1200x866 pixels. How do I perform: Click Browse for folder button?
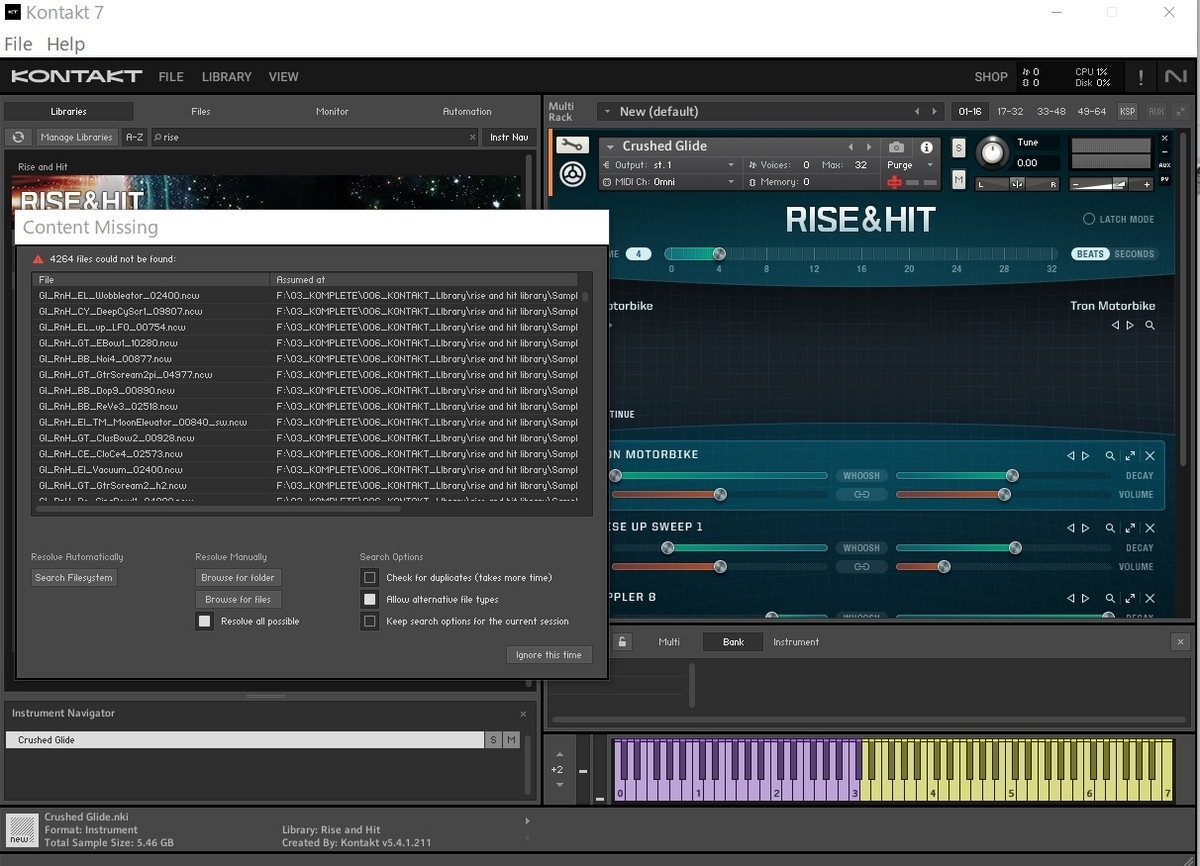tap(238, 578)
